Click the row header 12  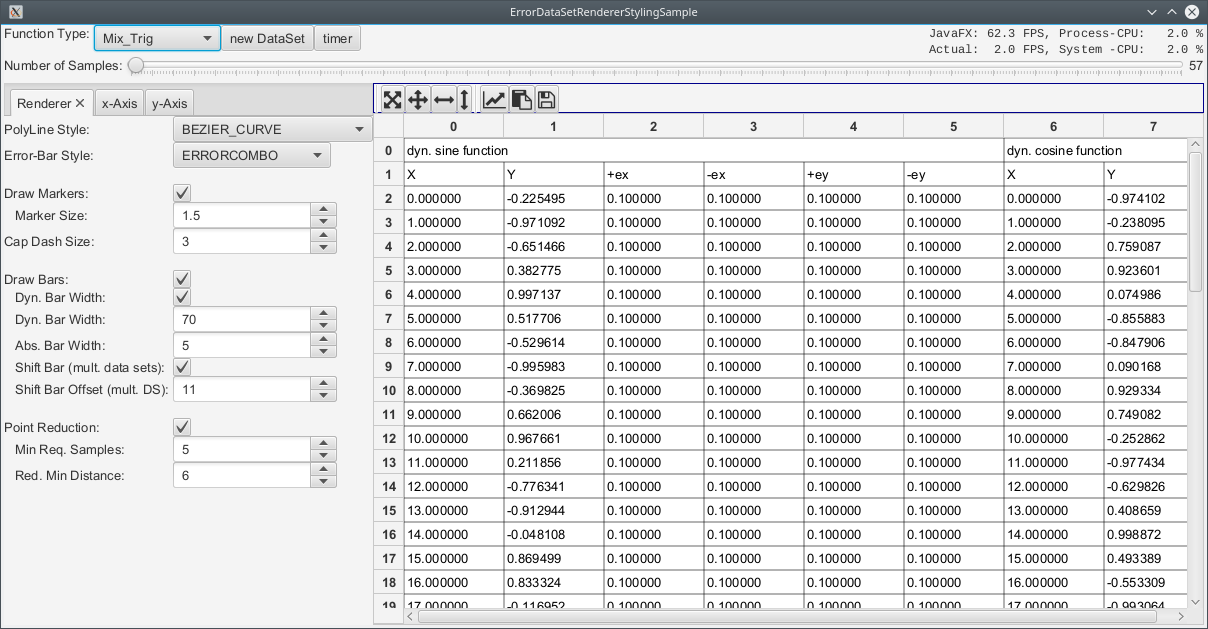point(388,438)
